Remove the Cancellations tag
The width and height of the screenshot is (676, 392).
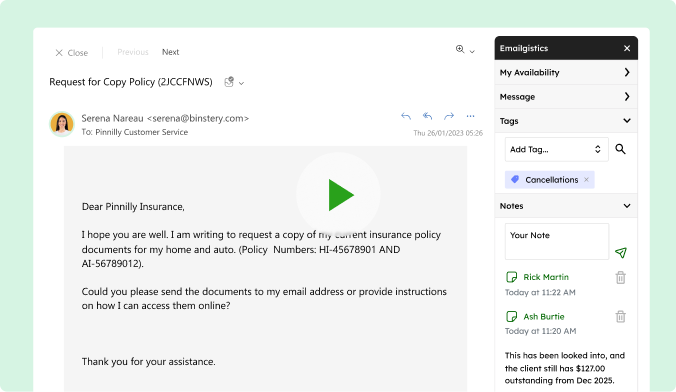point(586,180)
